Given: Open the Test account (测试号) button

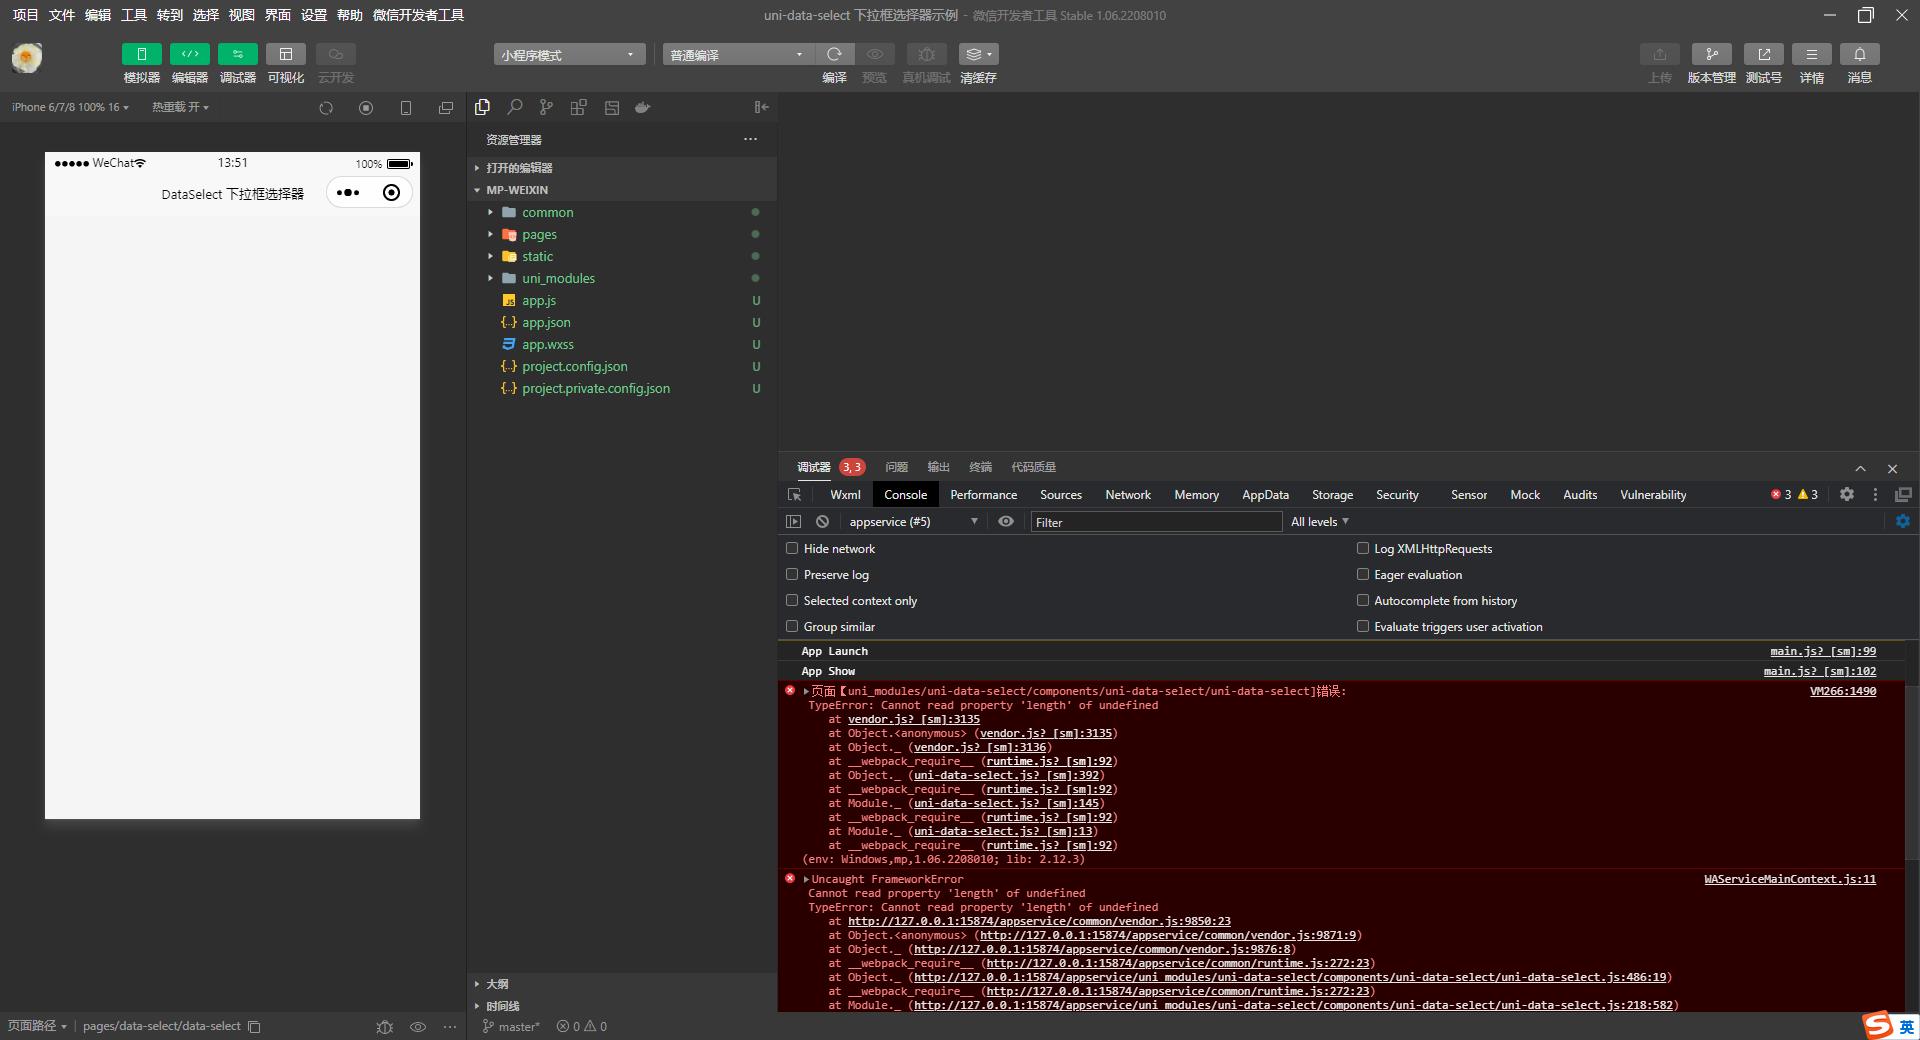Looking at the screenshot, I should pos(1763,54).
